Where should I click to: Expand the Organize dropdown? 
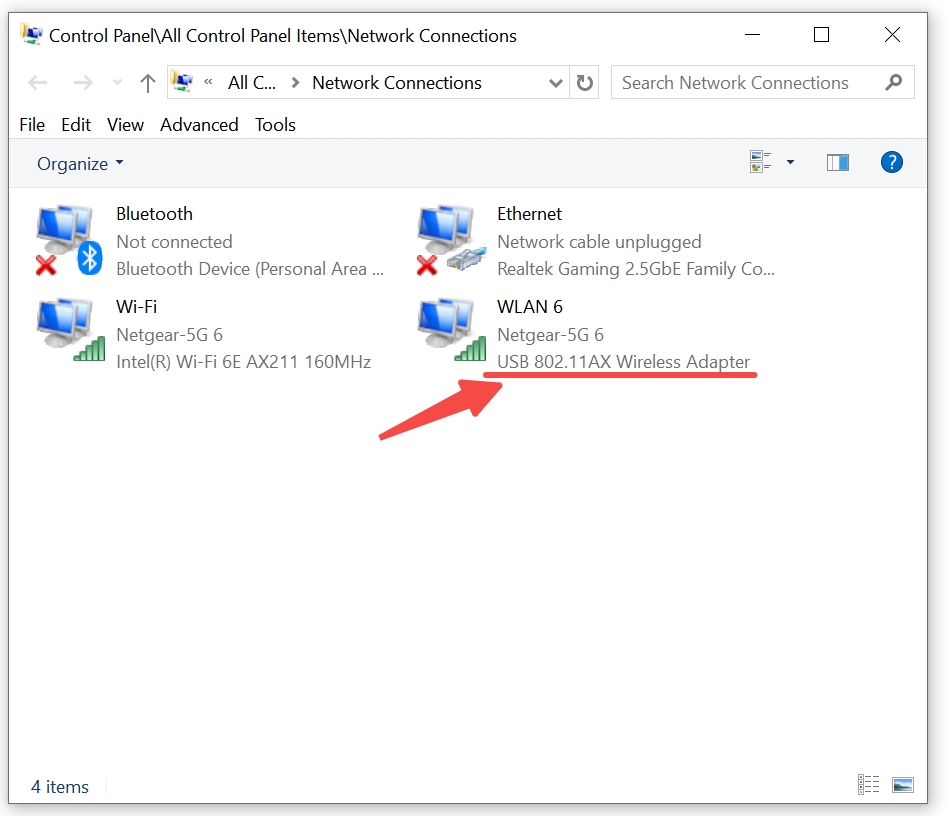pos(80,163)
